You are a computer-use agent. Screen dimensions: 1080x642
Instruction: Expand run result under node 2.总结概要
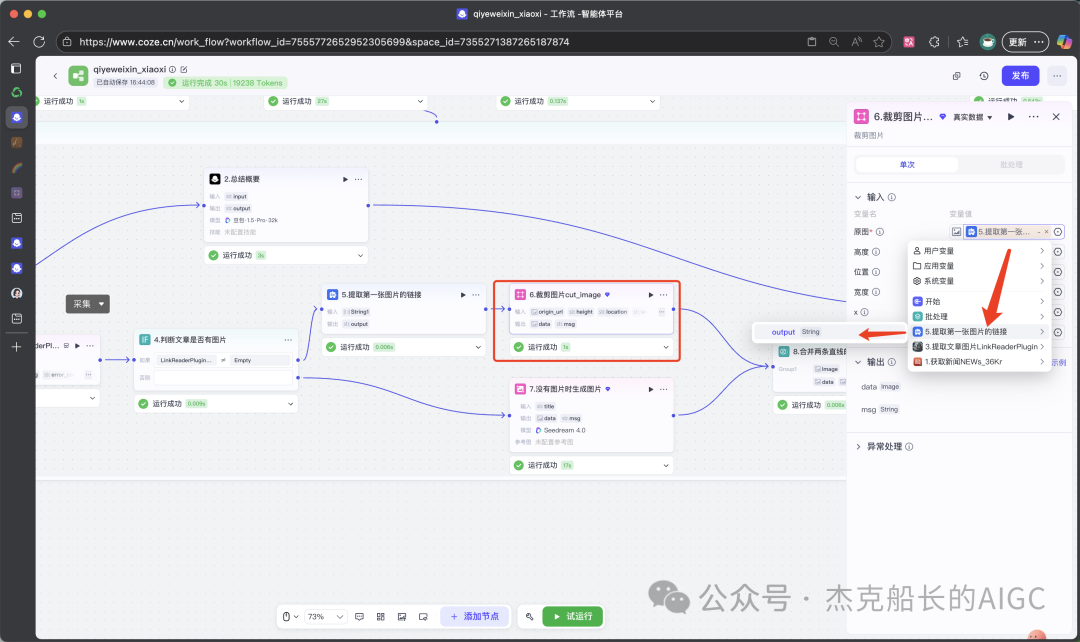[360, 256]
